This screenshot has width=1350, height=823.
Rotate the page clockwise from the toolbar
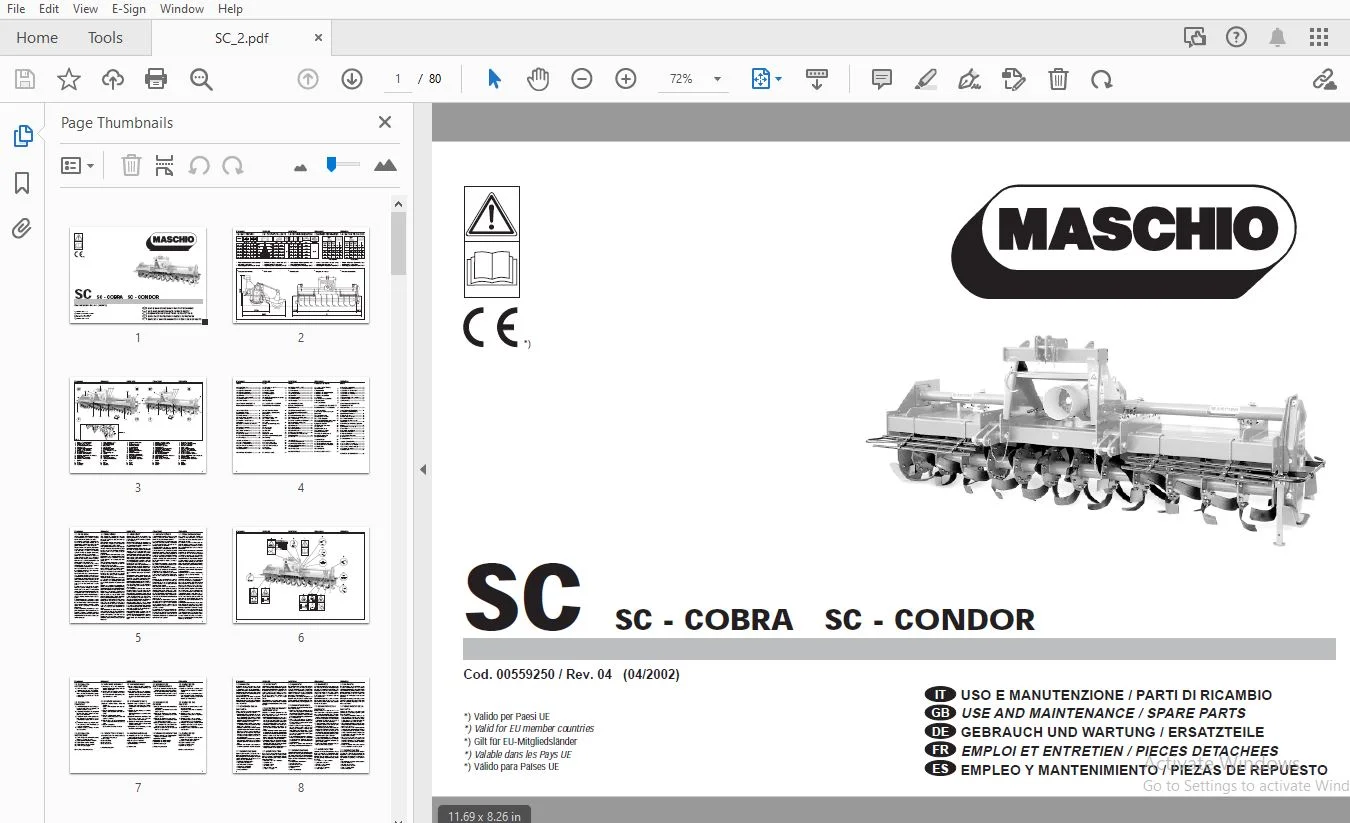[x=1102, y=79]
